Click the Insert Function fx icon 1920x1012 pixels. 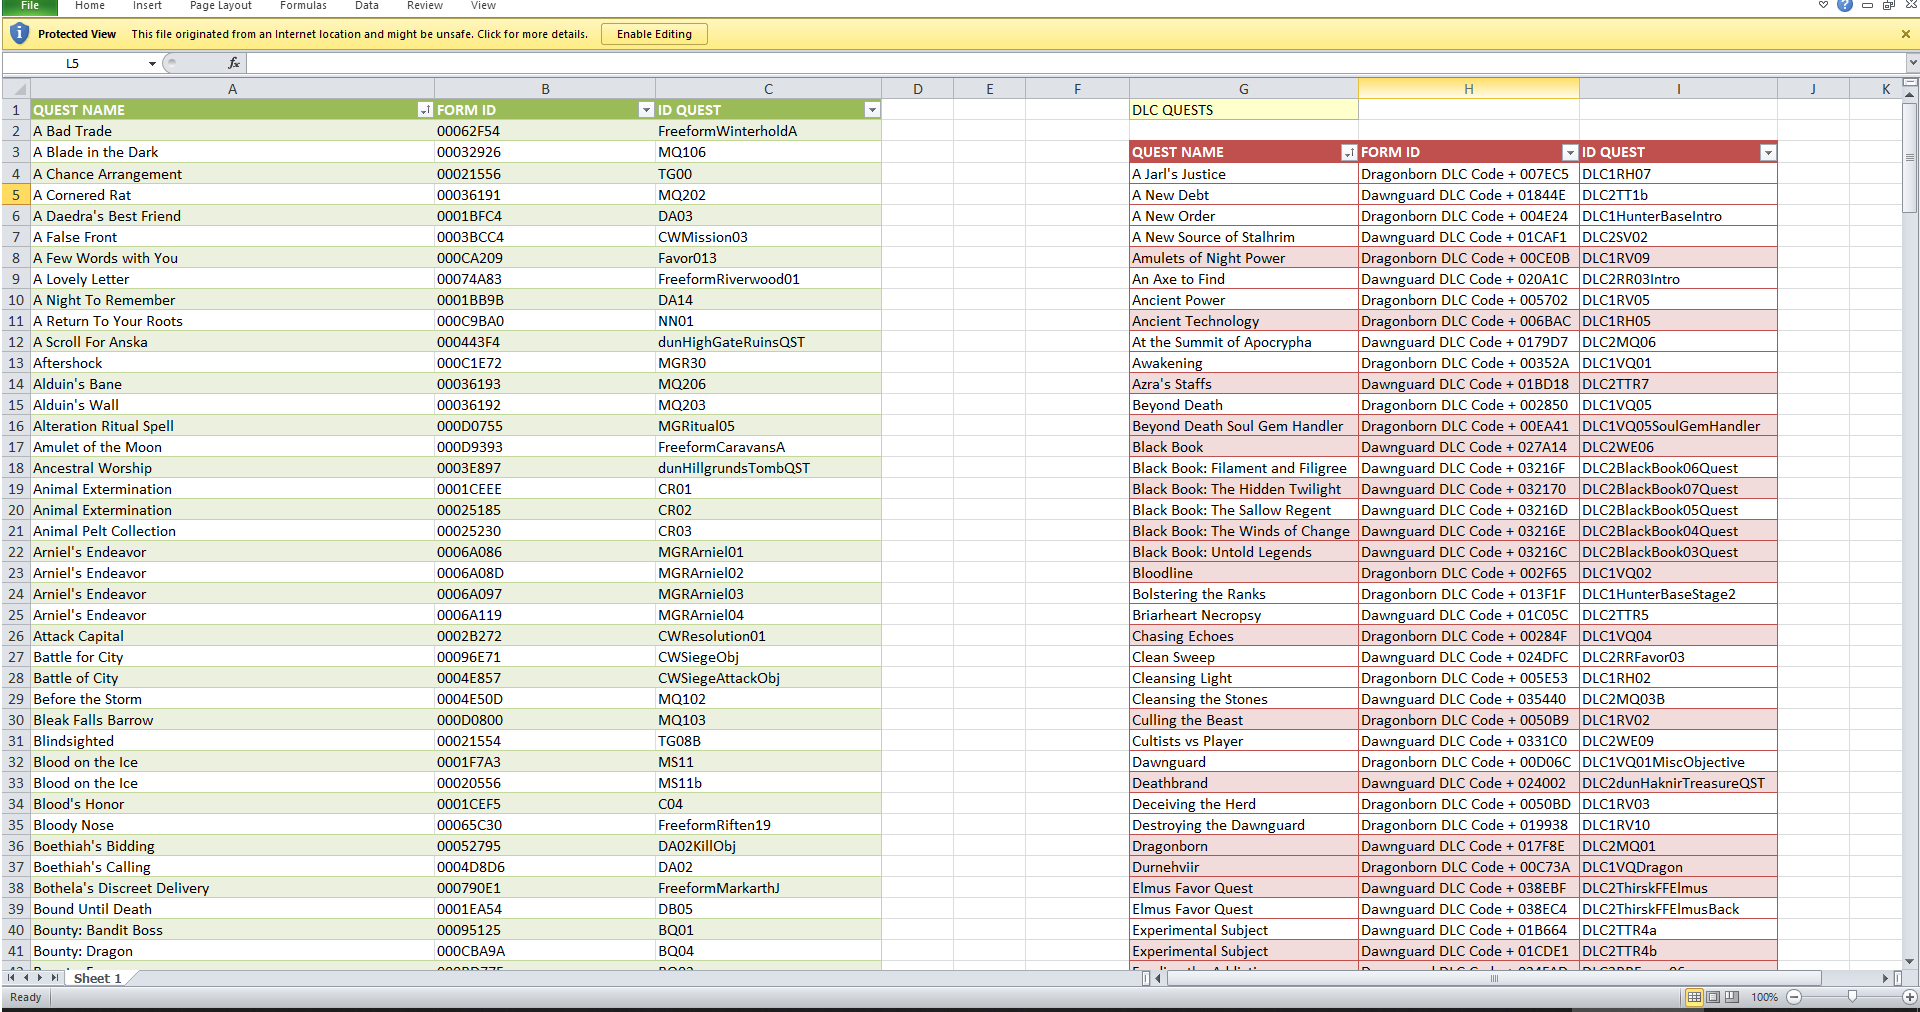pyautogui.click(x=233, y=63)
